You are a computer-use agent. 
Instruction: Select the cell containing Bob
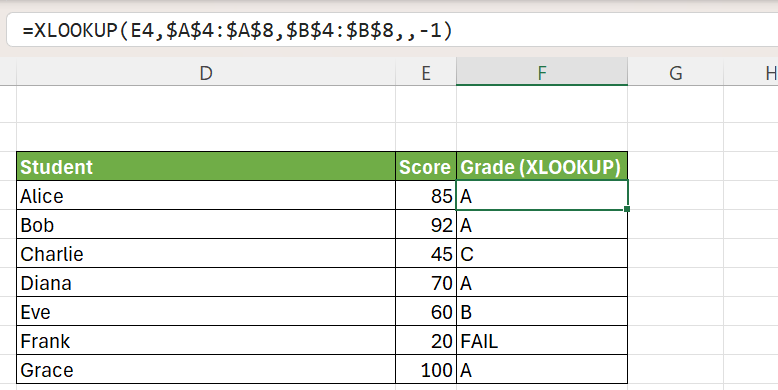[206, 224]
